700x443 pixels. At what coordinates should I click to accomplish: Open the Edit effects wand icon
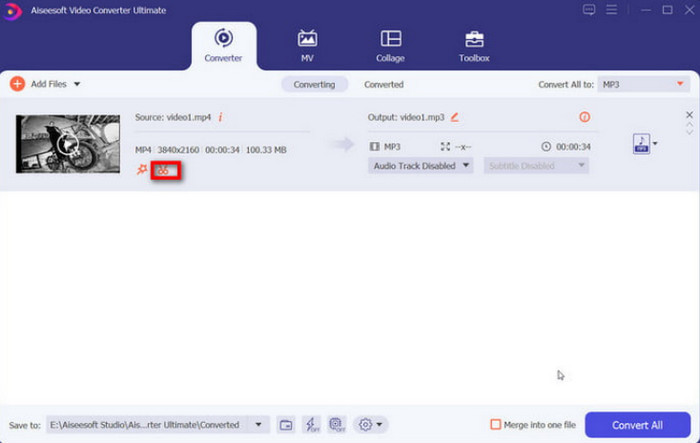142,170
